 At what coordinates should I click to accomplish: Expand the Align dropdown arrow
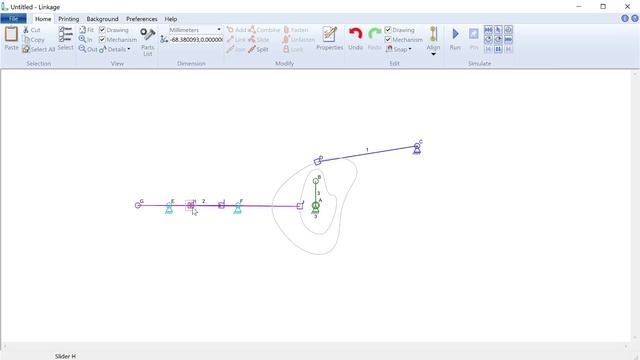click(433, 54)
